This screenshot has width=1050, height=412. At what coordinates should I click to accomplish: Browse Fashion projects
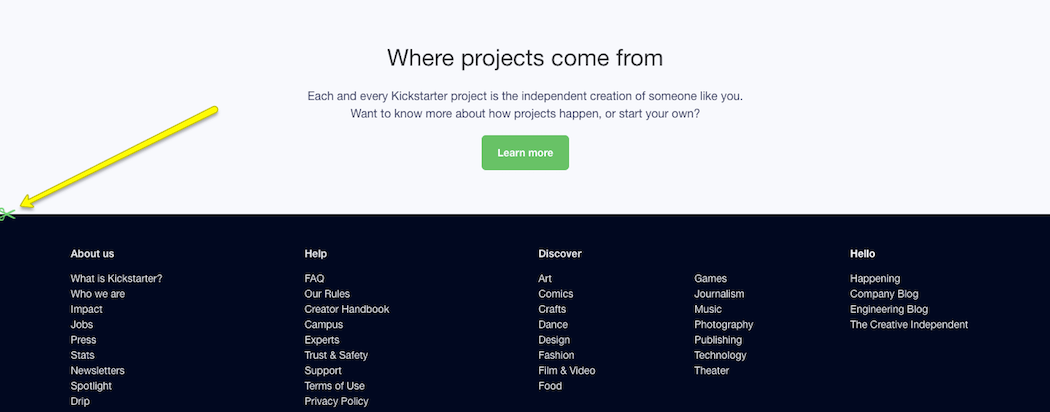click(556, 356)
